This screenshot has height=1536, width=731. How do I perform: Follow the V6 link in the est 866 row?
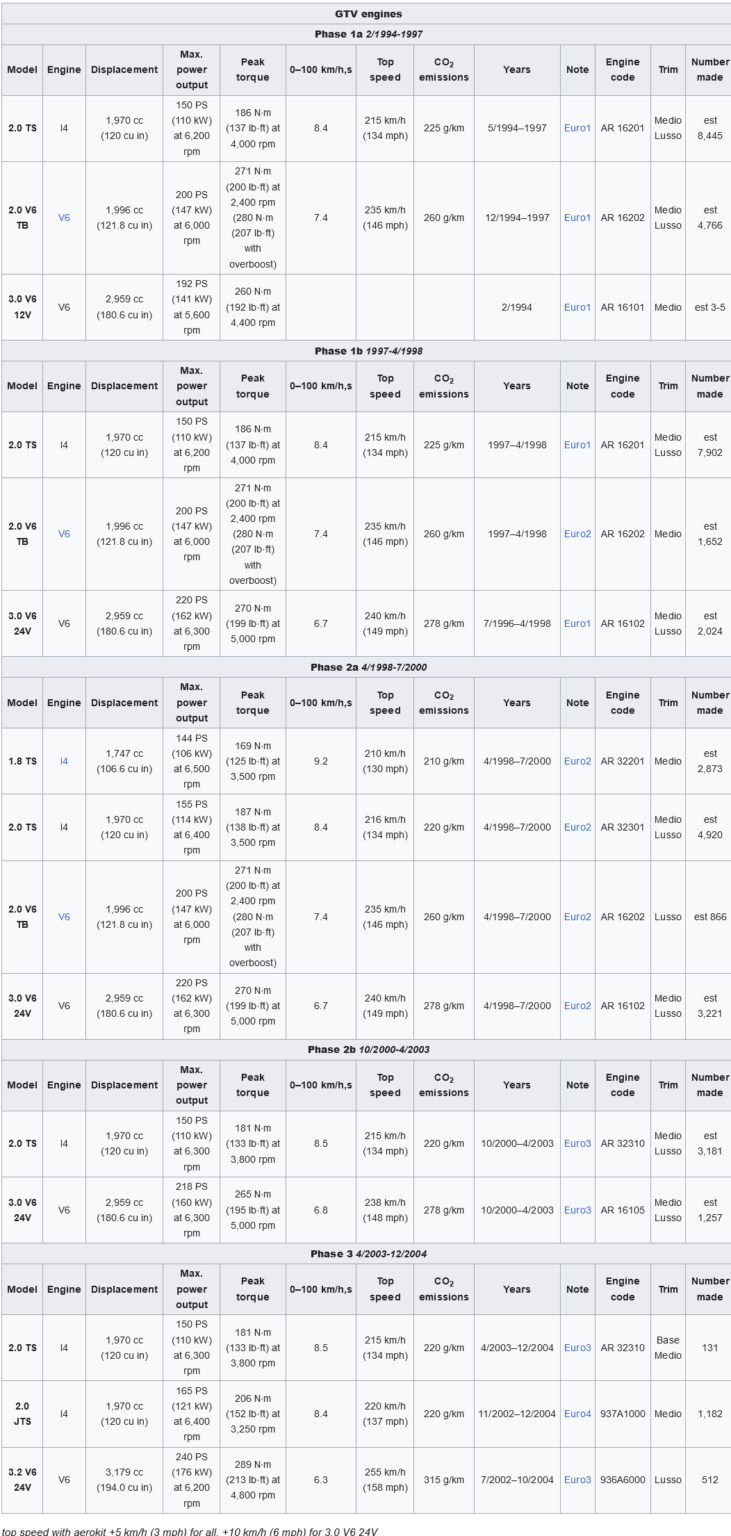coord(64,917)
